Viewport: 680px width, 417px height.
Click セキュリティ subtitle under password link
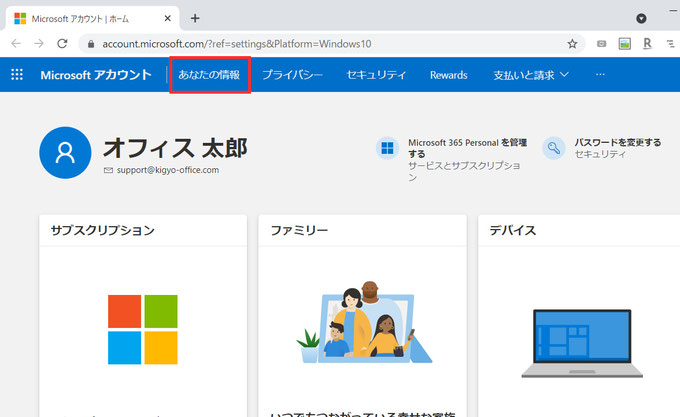coord(600,154)
